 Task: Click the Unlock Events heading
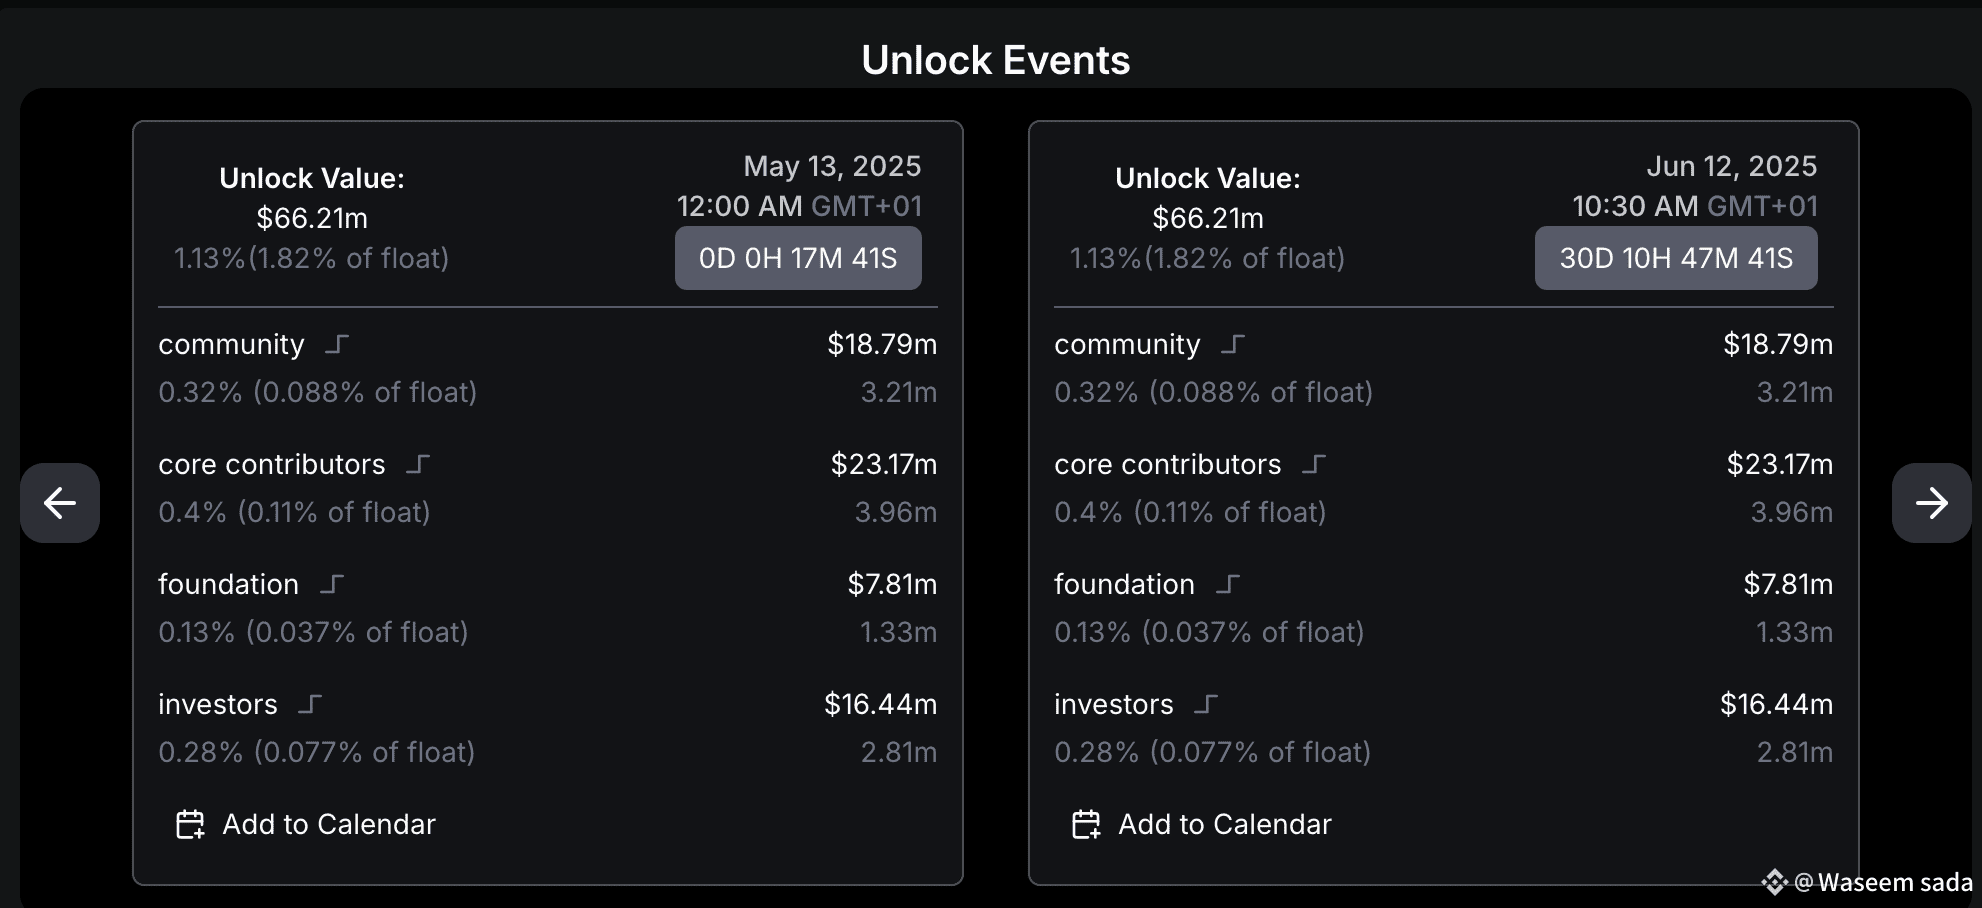coord(995,60)
